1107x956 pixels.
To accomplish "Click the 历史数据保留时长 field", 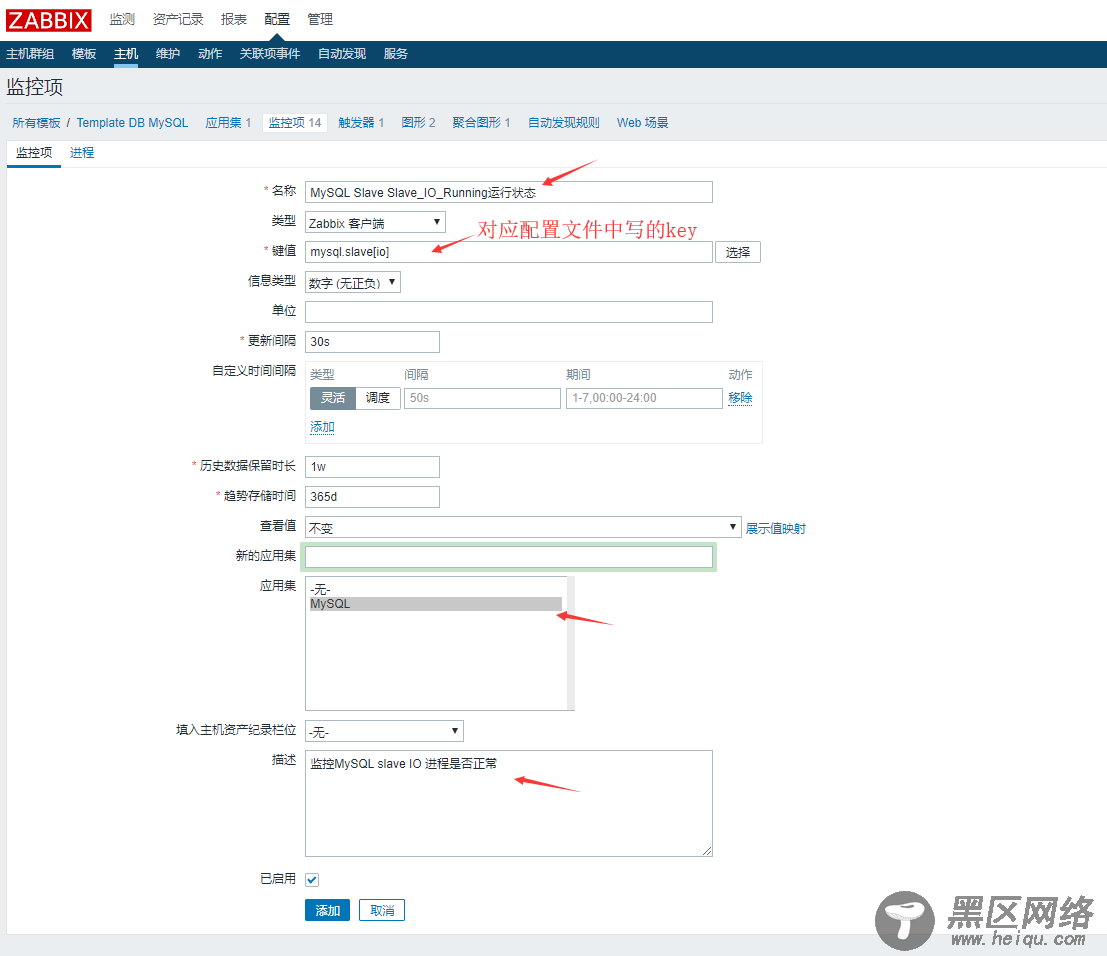I will [x=372, y=467].
